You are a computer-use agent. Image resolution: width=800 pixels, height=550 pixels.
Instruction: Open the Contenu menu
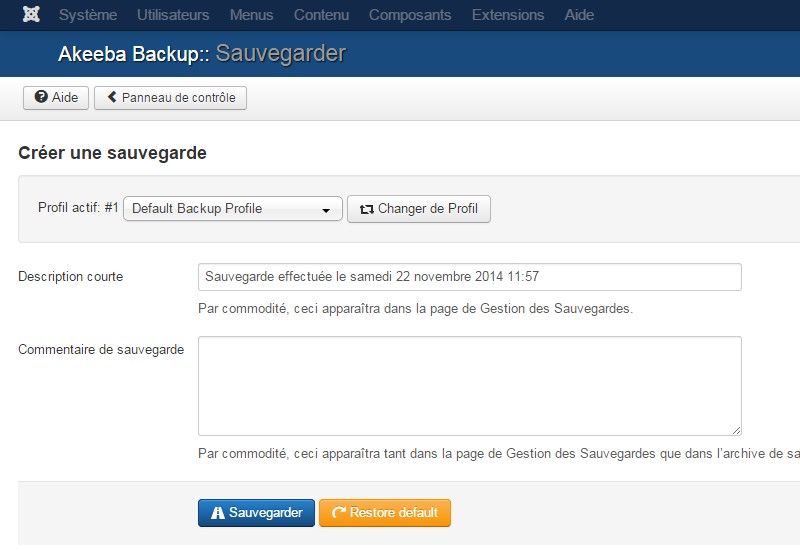coord(321,15)
